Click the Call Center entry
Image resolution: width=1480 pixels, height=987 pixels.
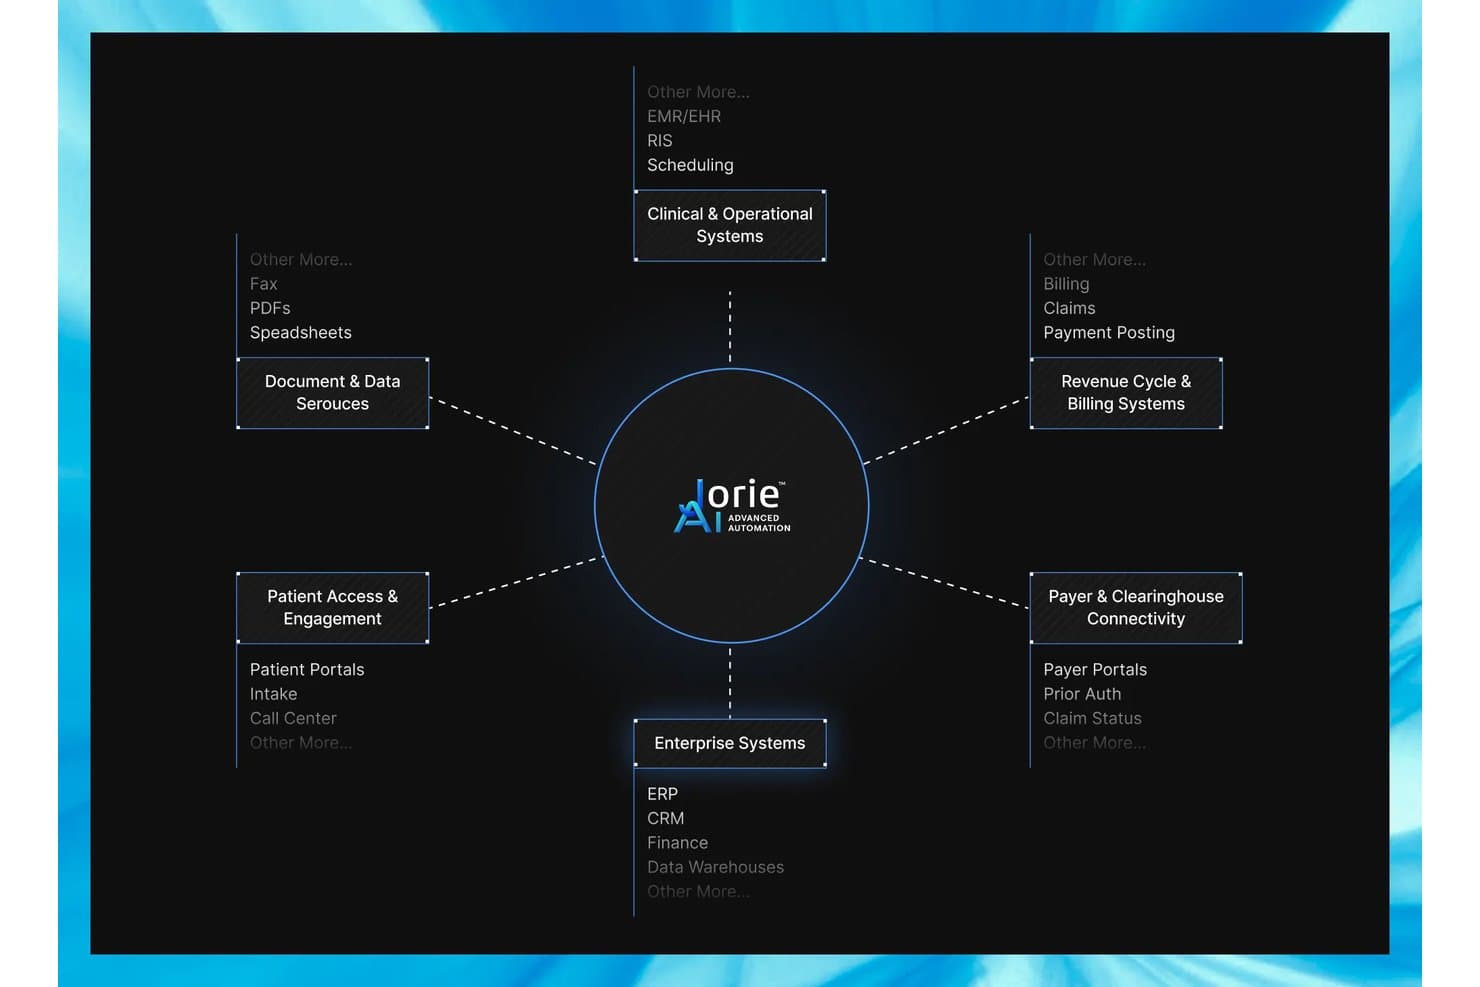(293, 718)
